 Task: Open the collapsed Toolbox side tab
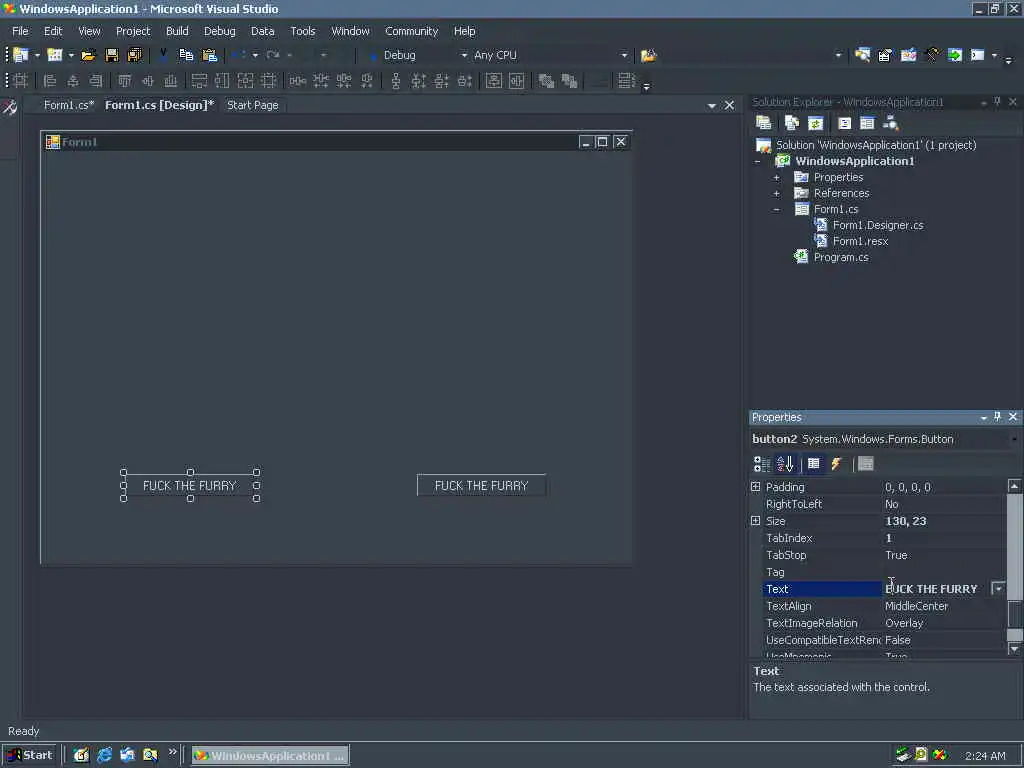[10, 107]
